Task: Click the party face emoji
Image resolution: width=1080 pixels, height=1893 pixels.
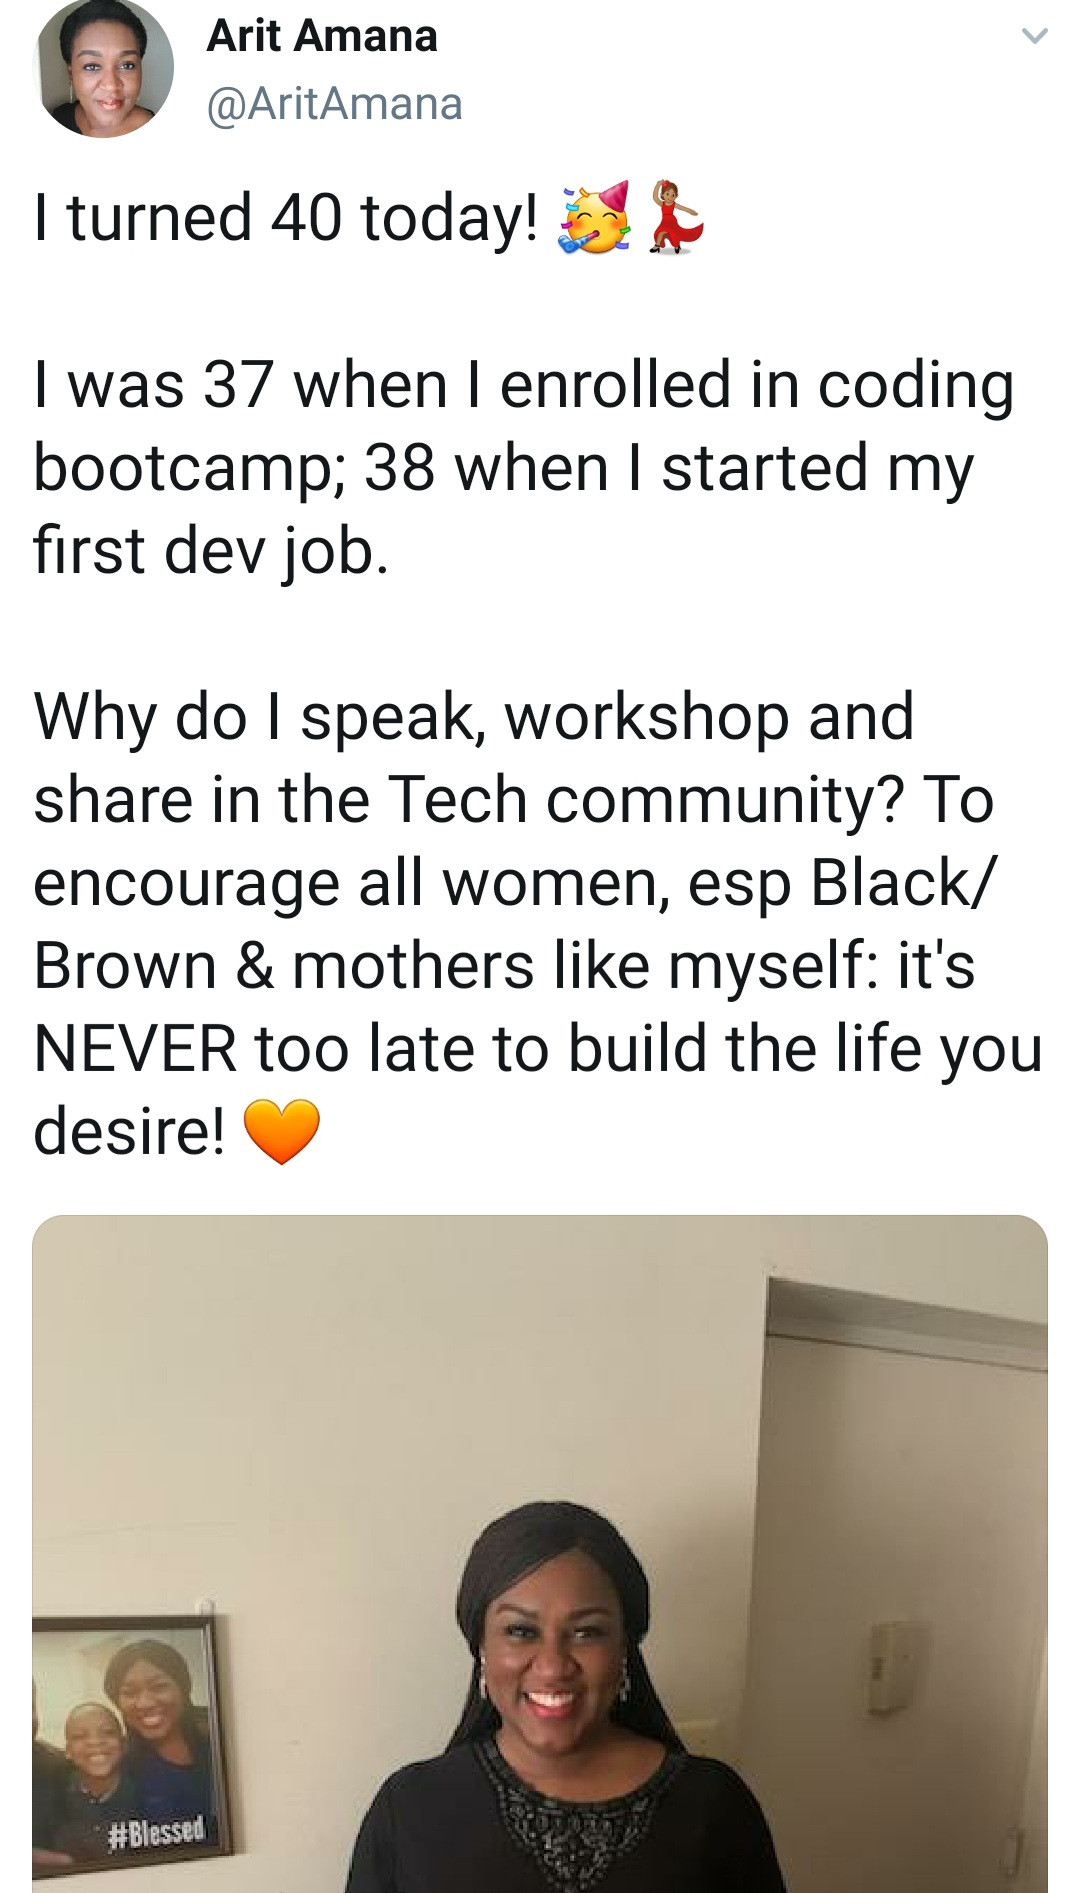Action: click(x=594, y=218)
